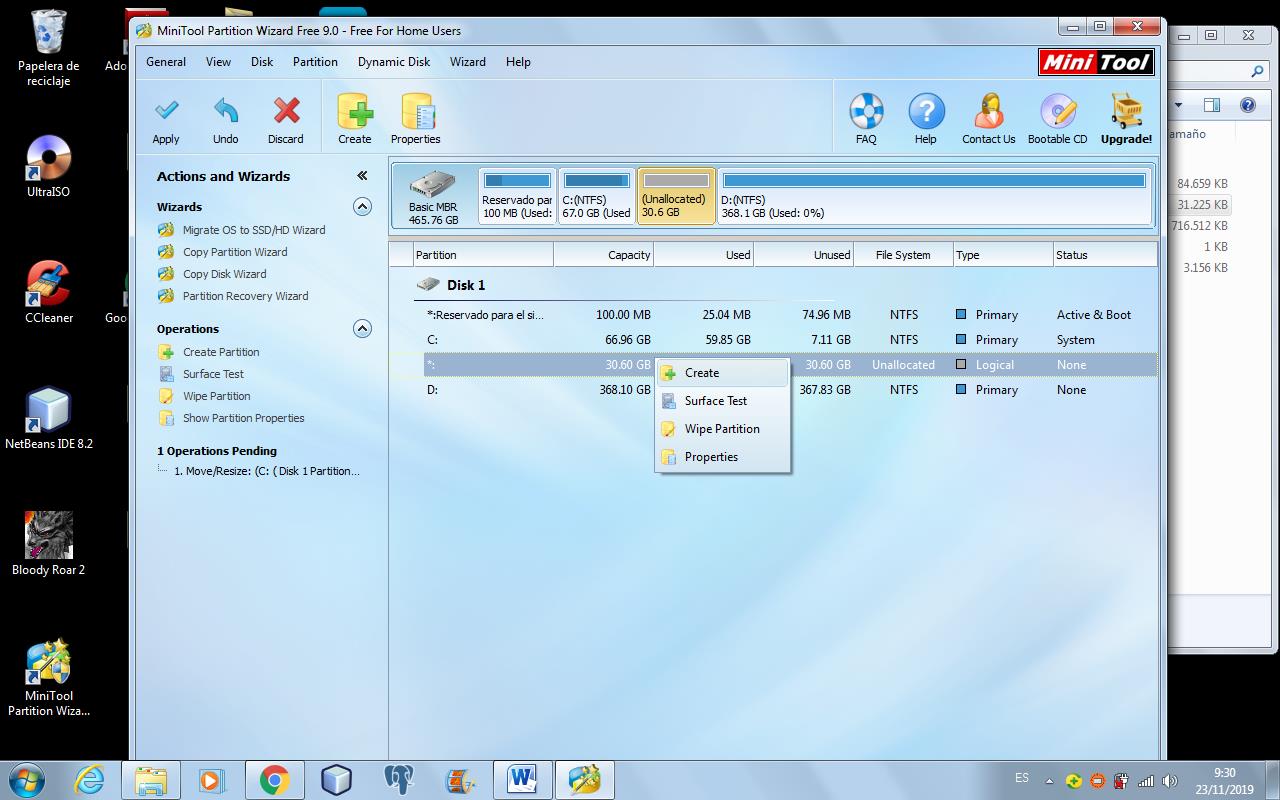
Task: Collapse the Wizards section
Action: pos(362,207)
